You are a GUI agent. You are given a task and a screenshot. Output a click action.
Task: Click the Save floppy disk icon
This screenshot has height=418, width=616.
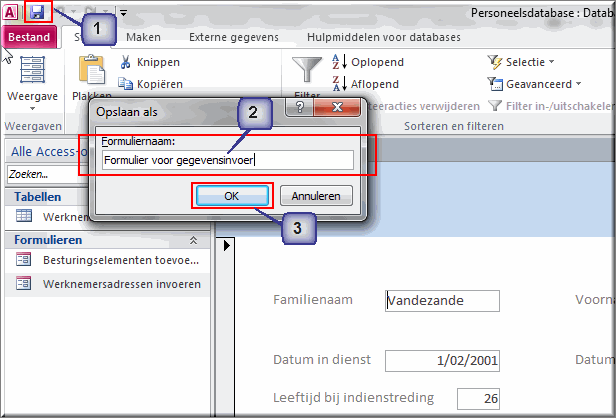point(38,13)
